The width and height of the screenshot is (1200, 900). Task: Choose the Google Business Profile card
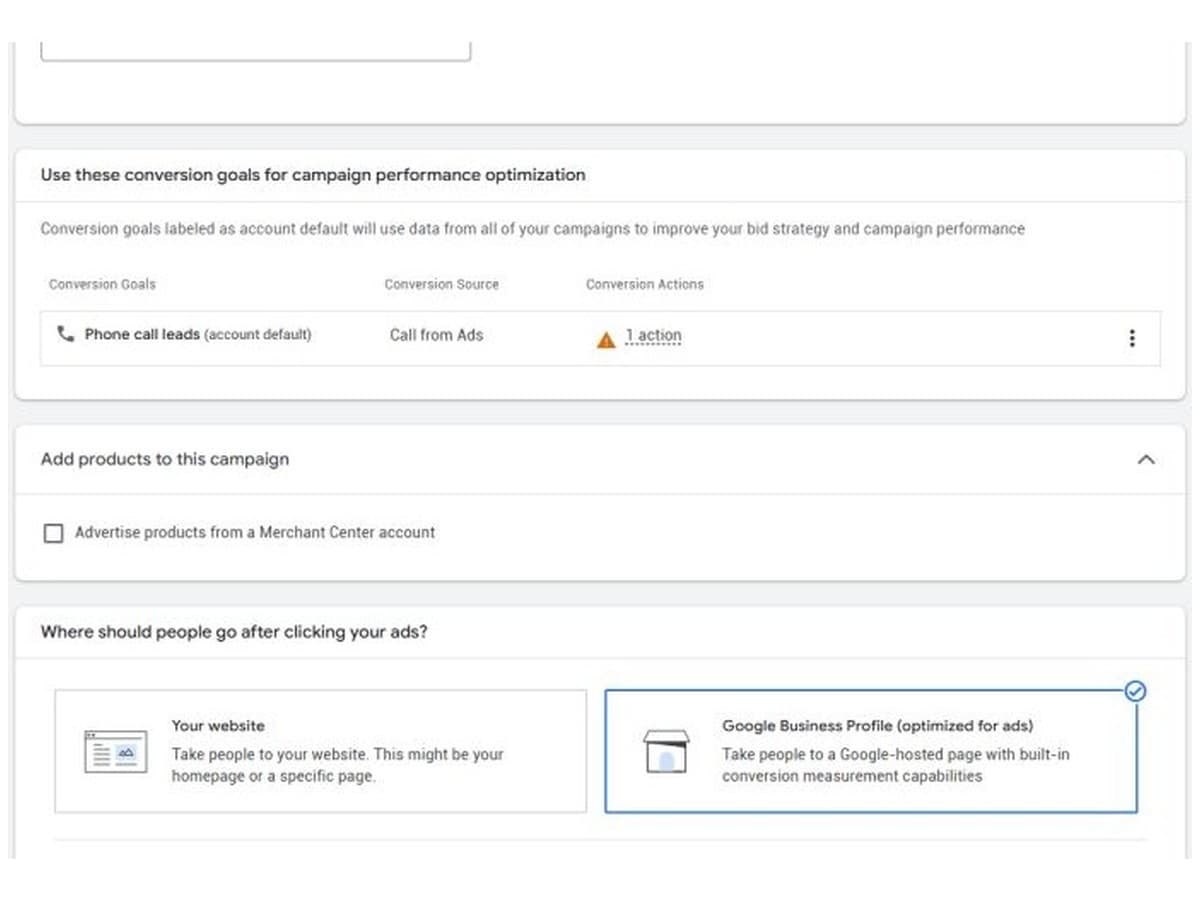(x=871, y=751)
